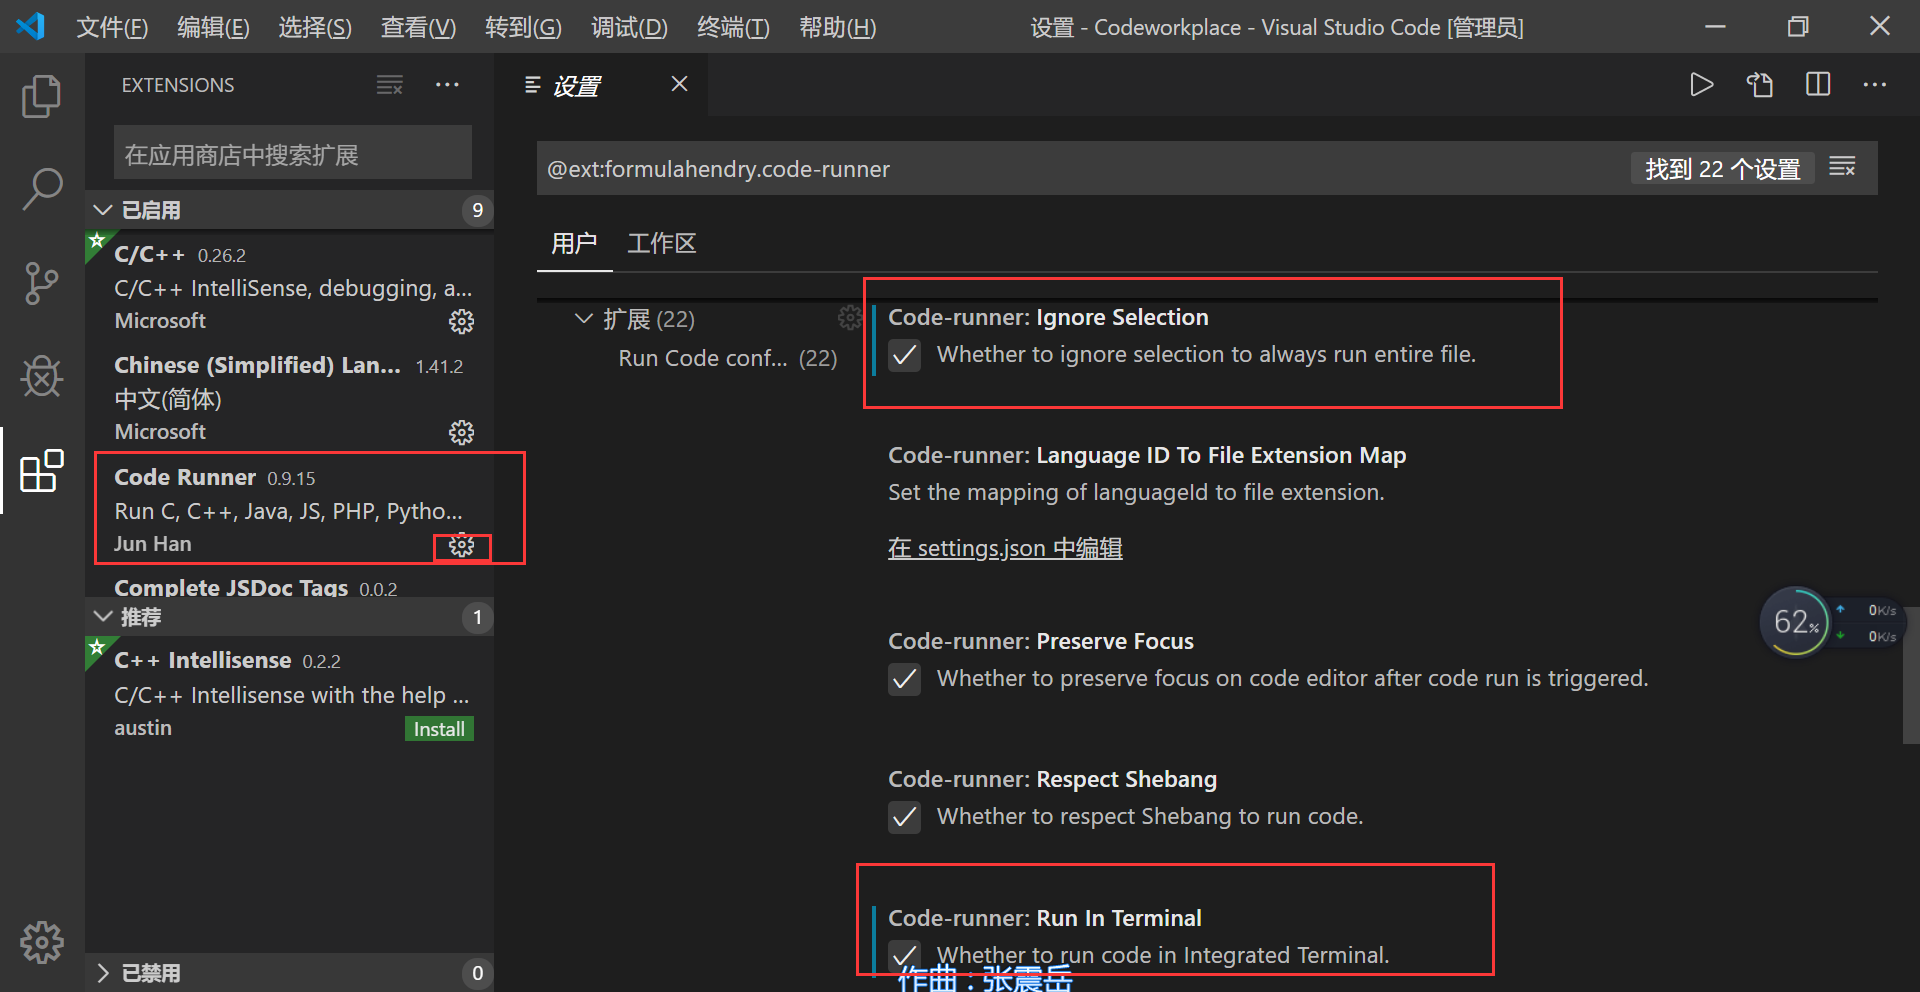Select the Chinese (Simplified) Language extension
The image size is (1920, 992).
pyautogui.click(x=290, y=397)
